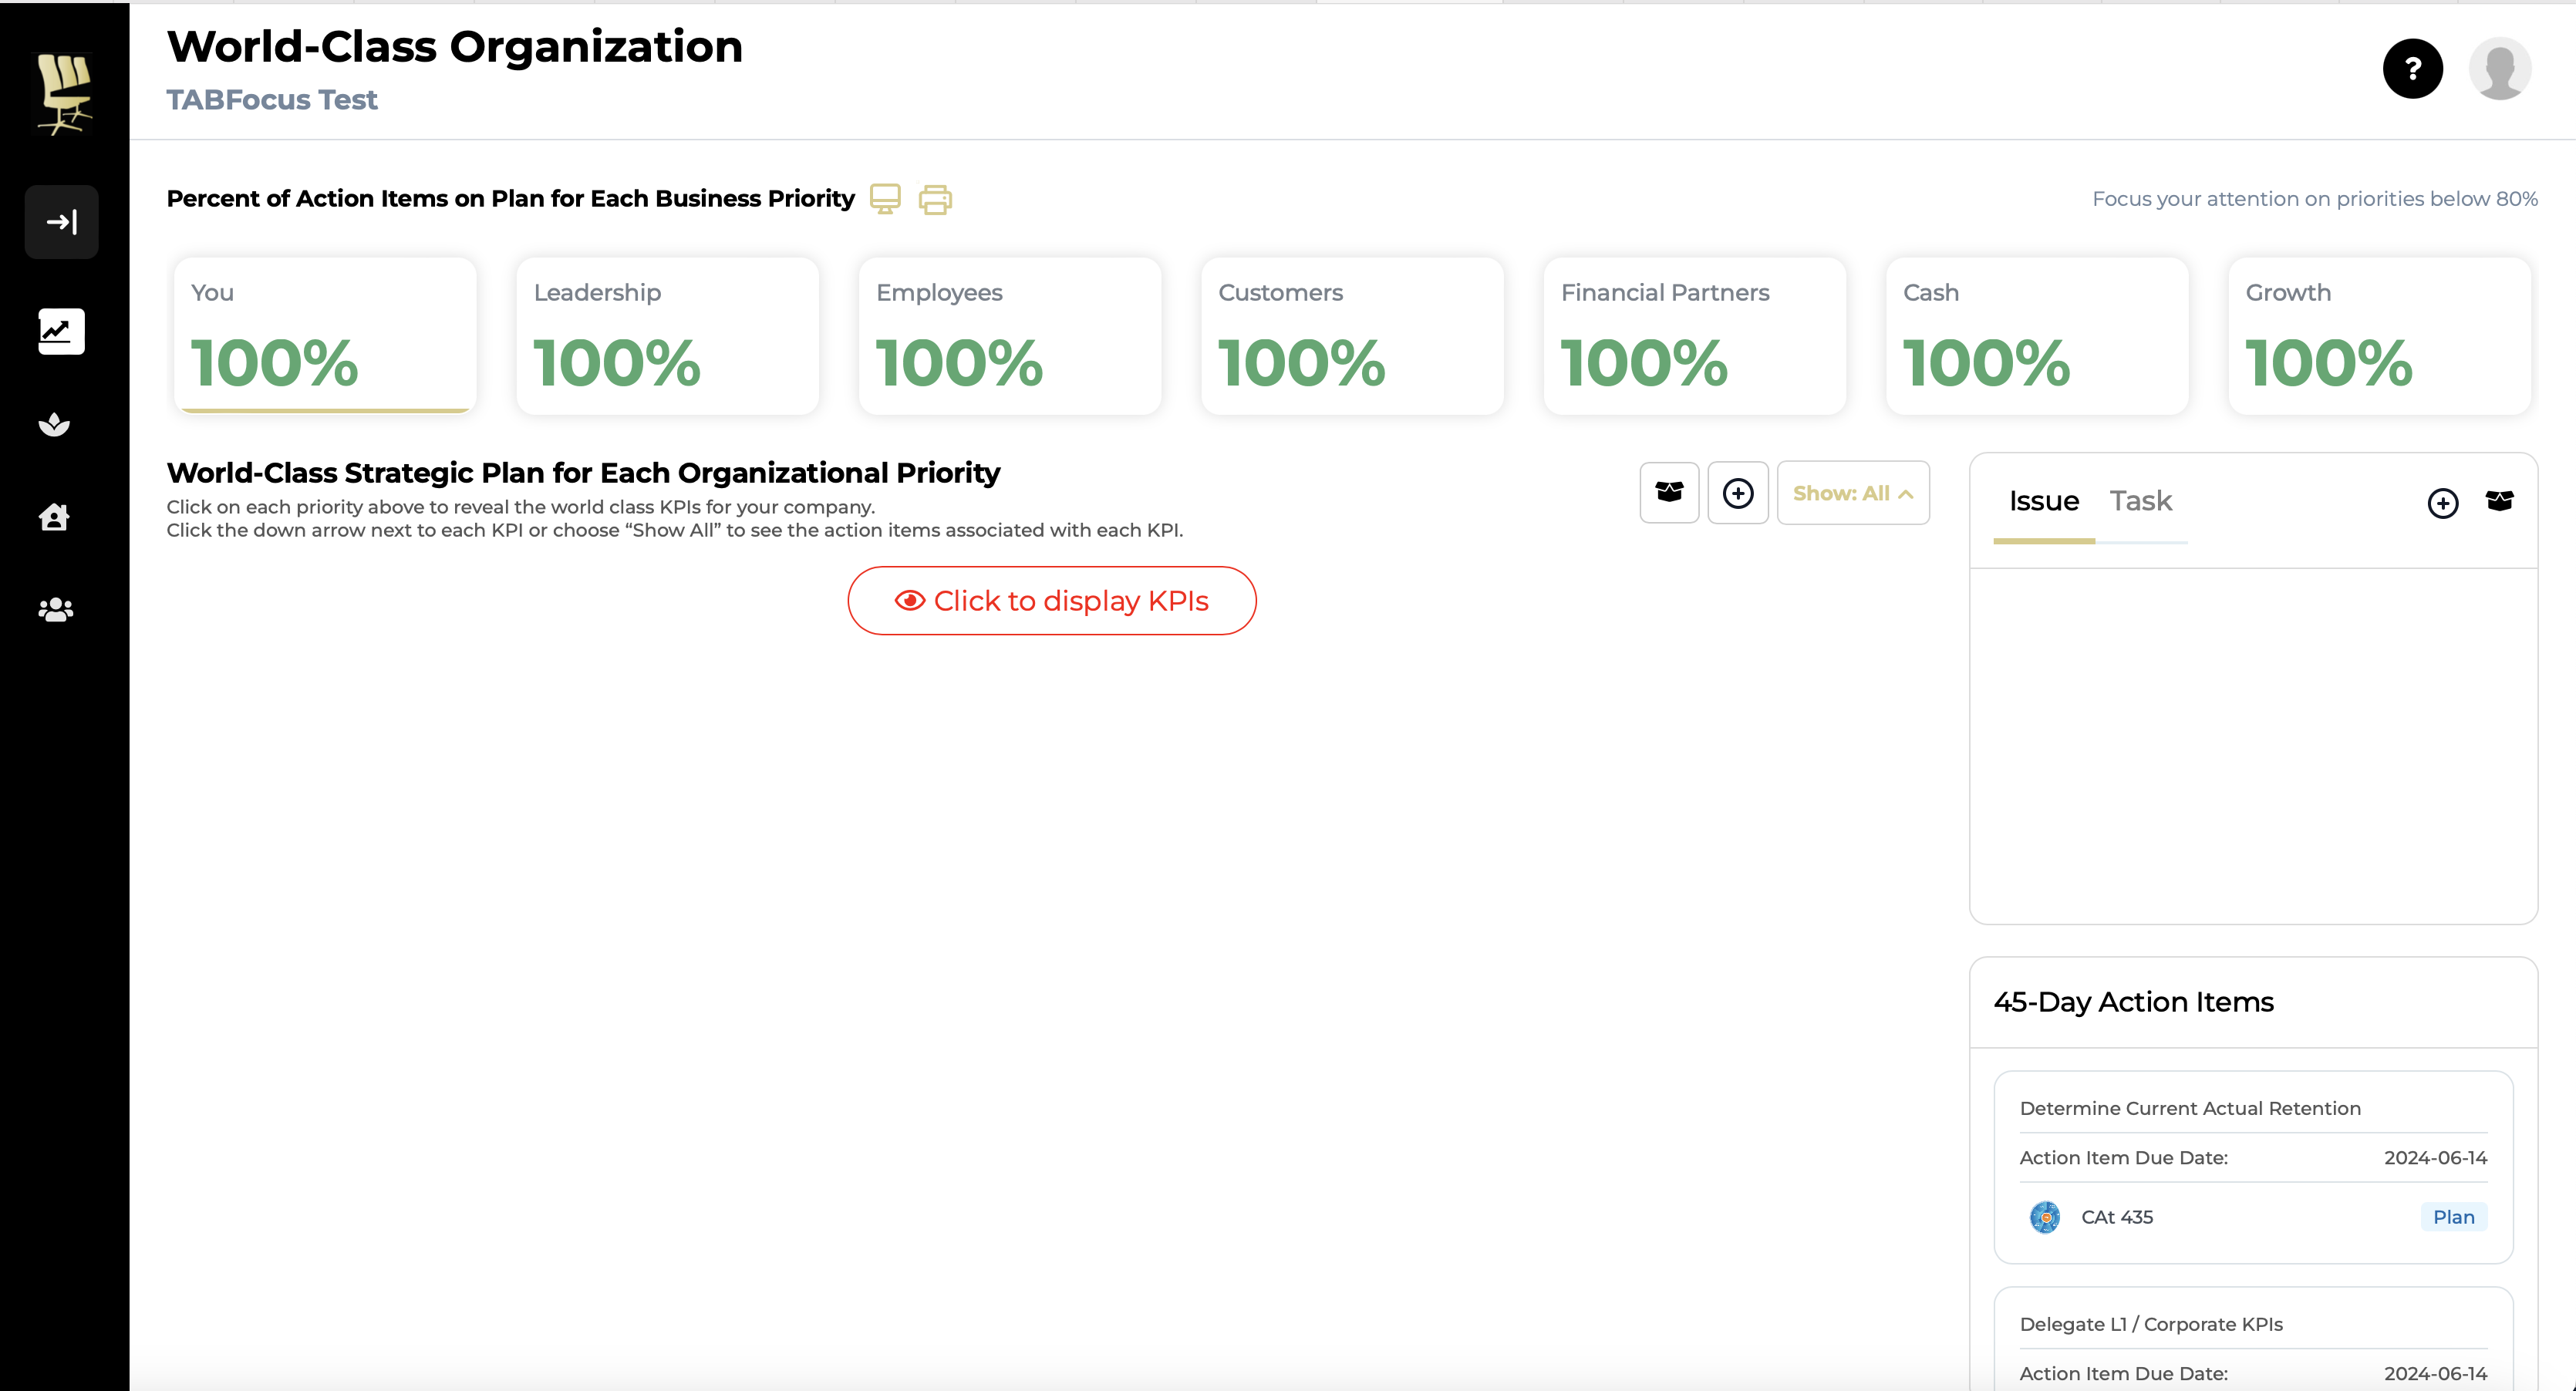Open the house person sidebar icon
Screen dimensions: 2576x1391
click(x=54, y=517)
